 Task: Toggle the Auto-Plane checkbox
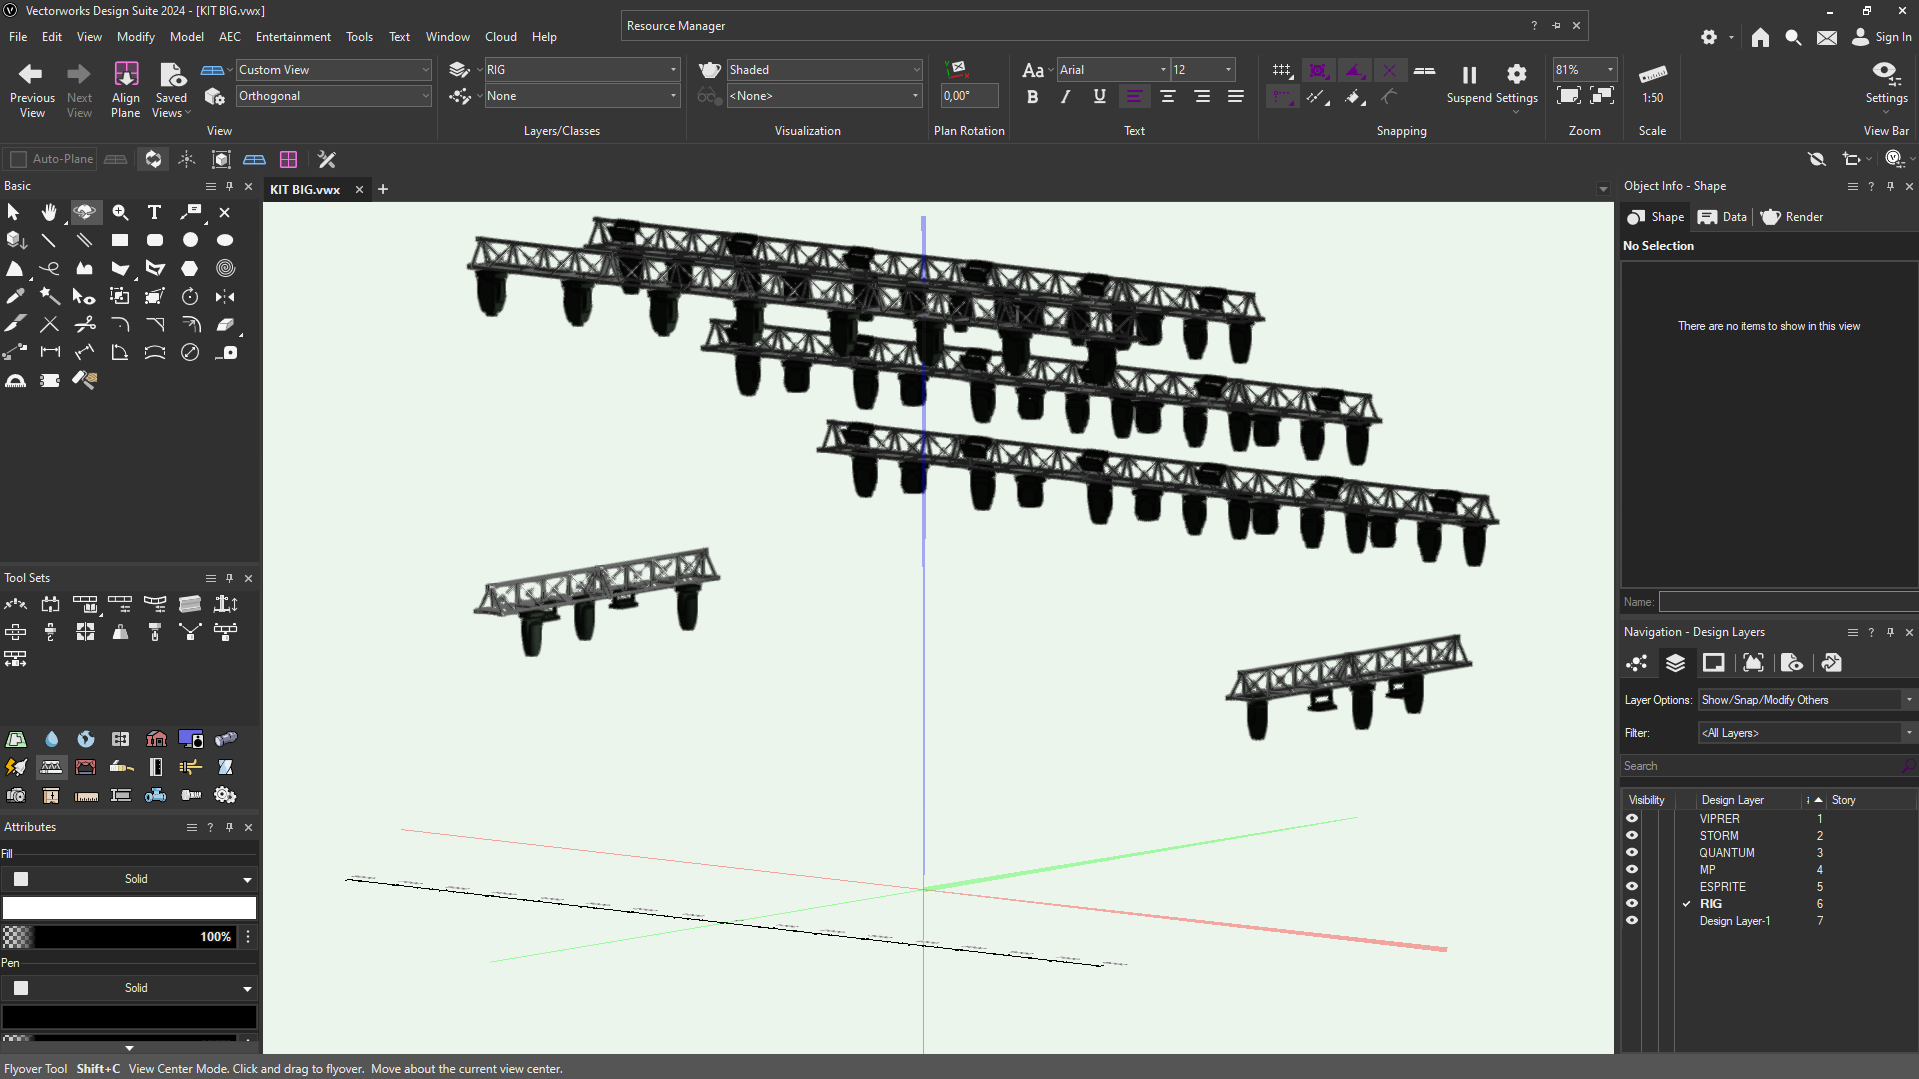(x=18, y=159)
